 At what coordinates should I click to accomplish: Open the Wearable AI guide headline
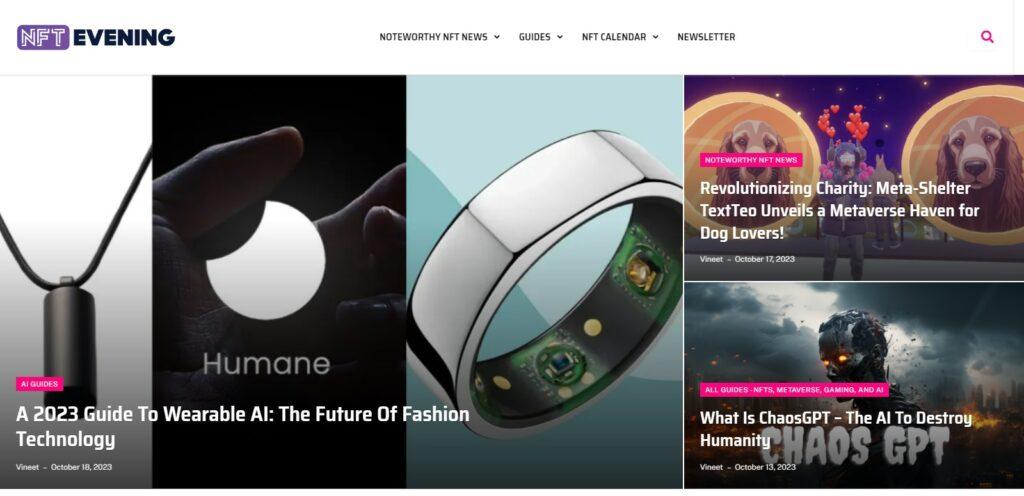coord(242,426)
